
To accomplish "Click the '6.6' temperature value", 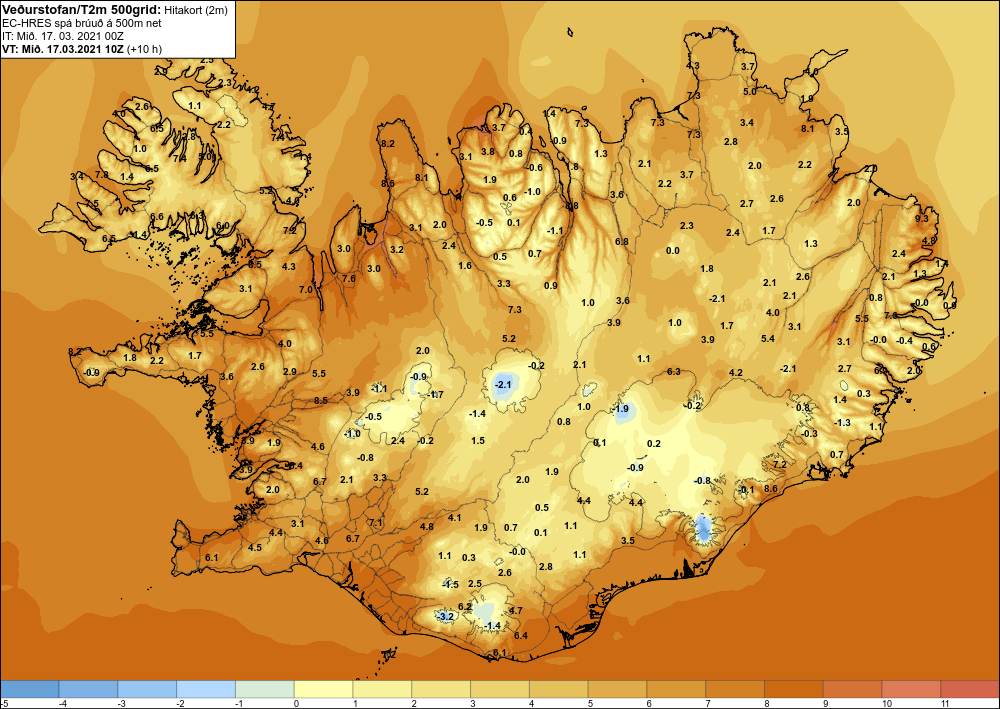I will (x=157, y=217).
